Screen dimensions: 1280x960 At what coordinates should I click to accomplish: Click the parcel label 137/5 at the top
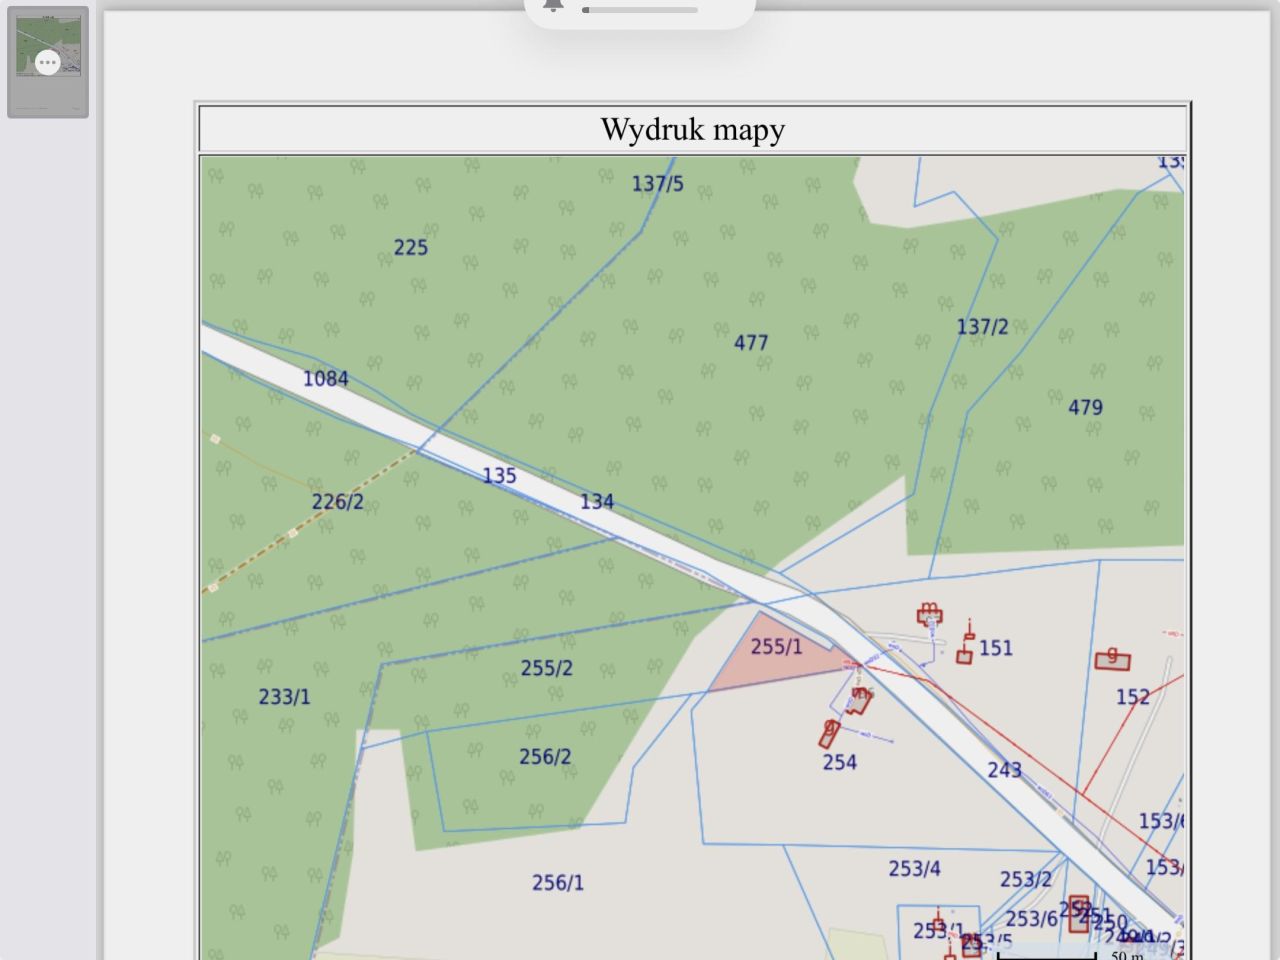click(x=656, y=184)
